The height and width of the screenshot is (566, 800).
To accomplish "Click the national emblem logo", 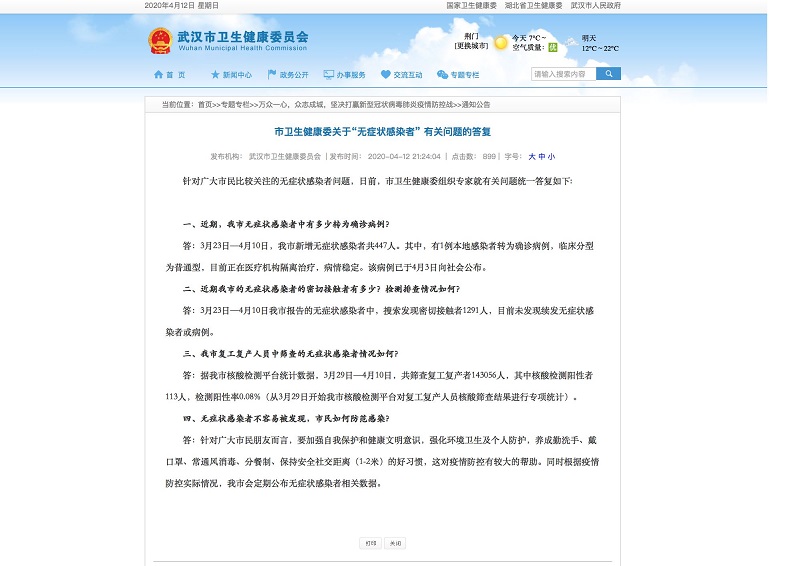I will coord(160,41).
